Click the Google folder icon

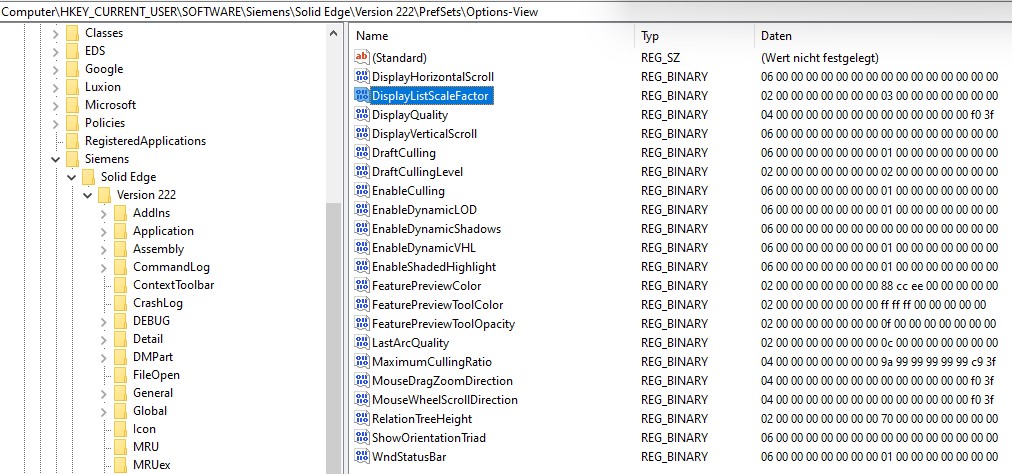click(72, 69)
